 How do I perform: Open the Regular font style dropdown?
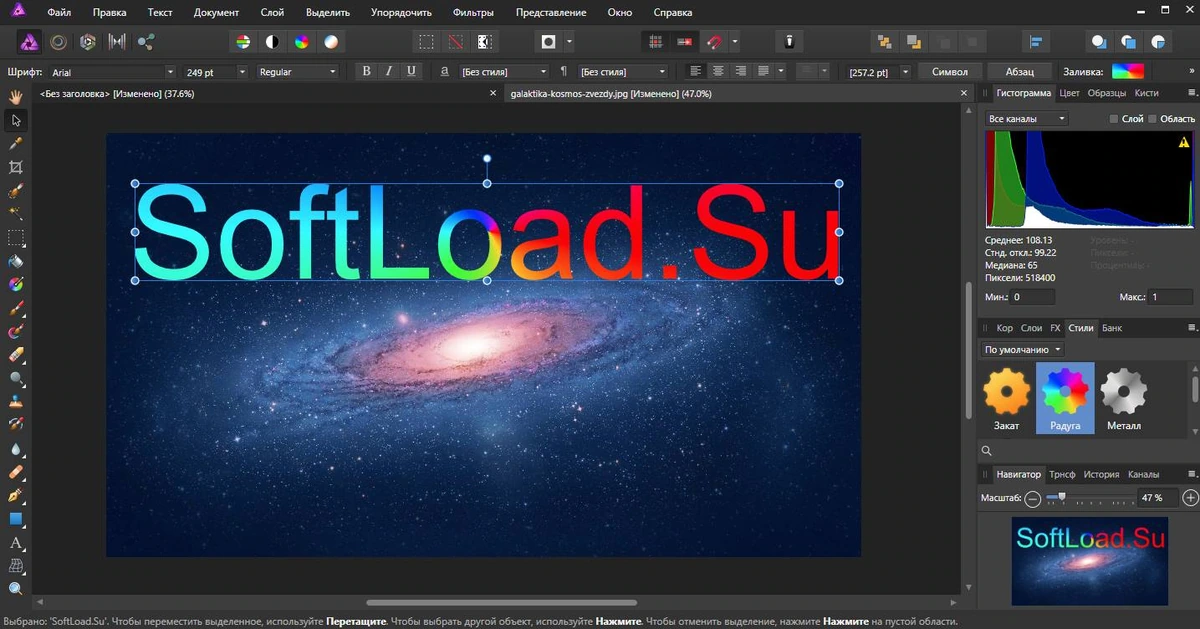click(x=298, y=72)
